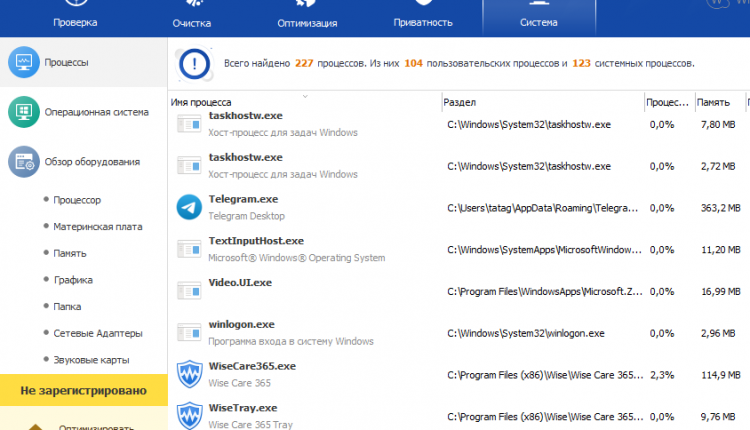
Task: Open the Материнская плата item
Action: click(98, 227)
